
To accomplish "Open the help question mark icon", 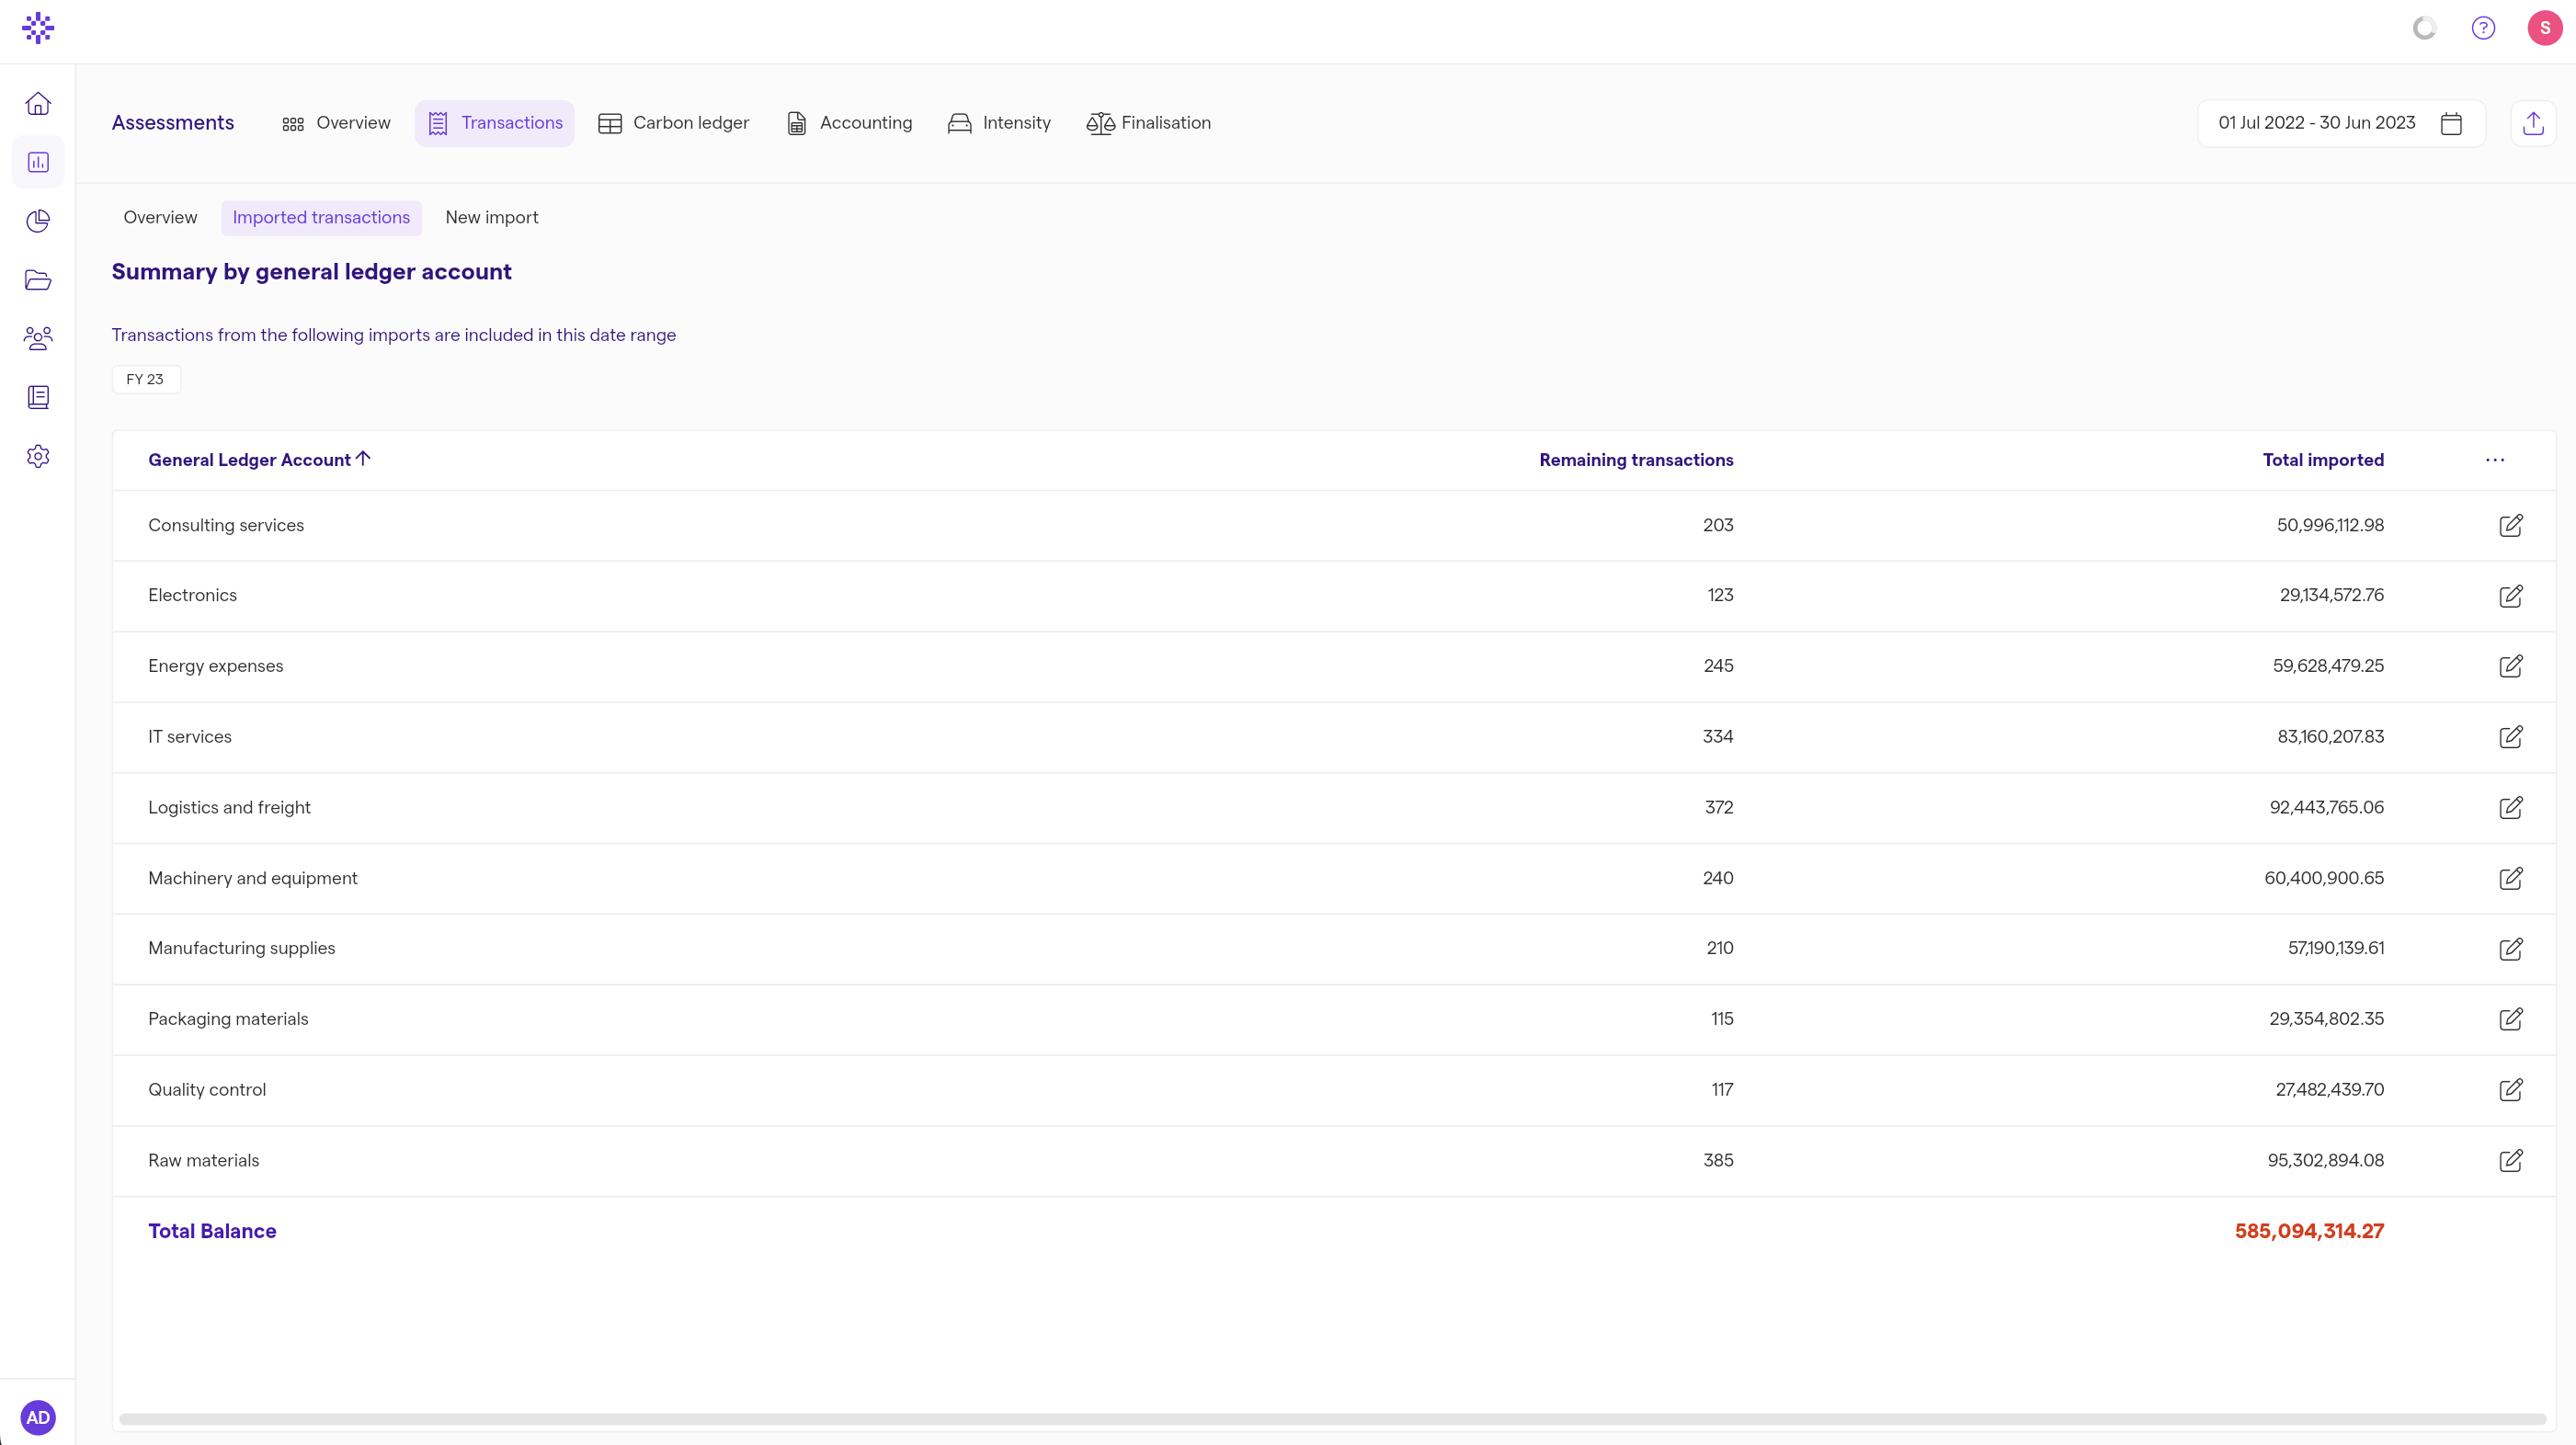I will pyautogui.click(x=2483, y=28).
